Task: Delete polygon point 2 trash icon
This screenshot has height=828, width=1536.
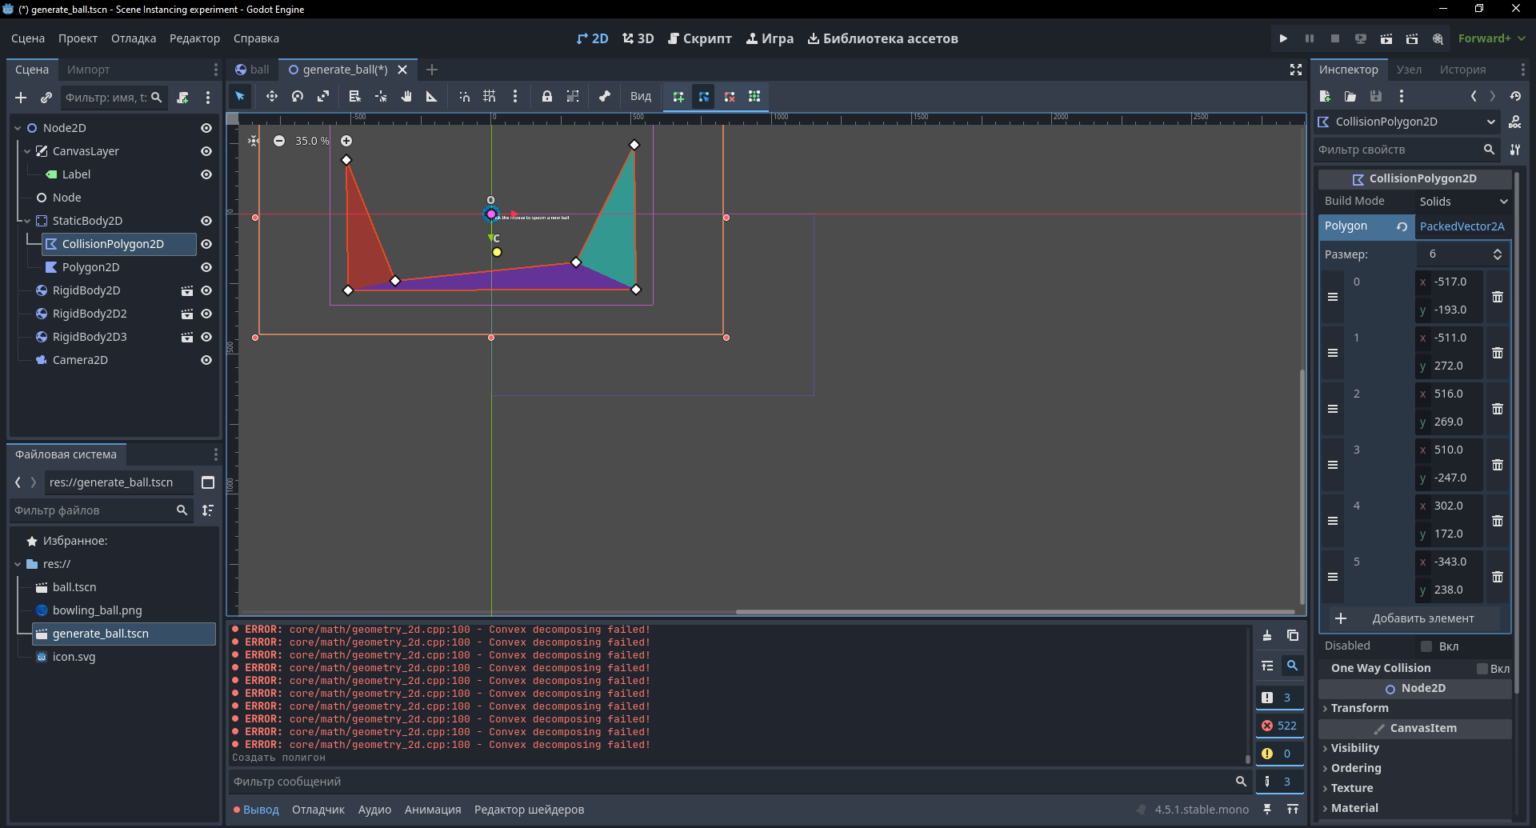Action: pos(1497,408)
